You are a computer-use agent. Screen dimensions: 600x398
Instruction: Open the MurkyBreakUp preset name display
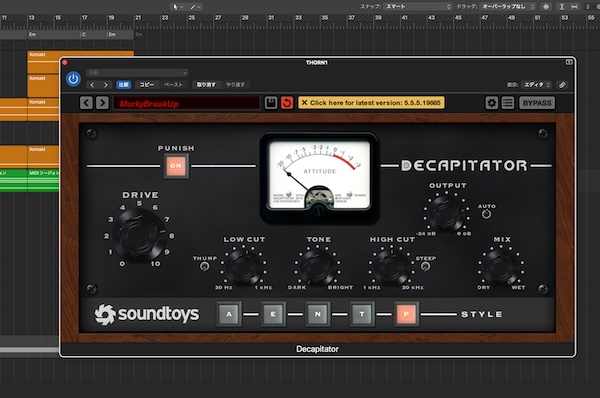(186, 103)
